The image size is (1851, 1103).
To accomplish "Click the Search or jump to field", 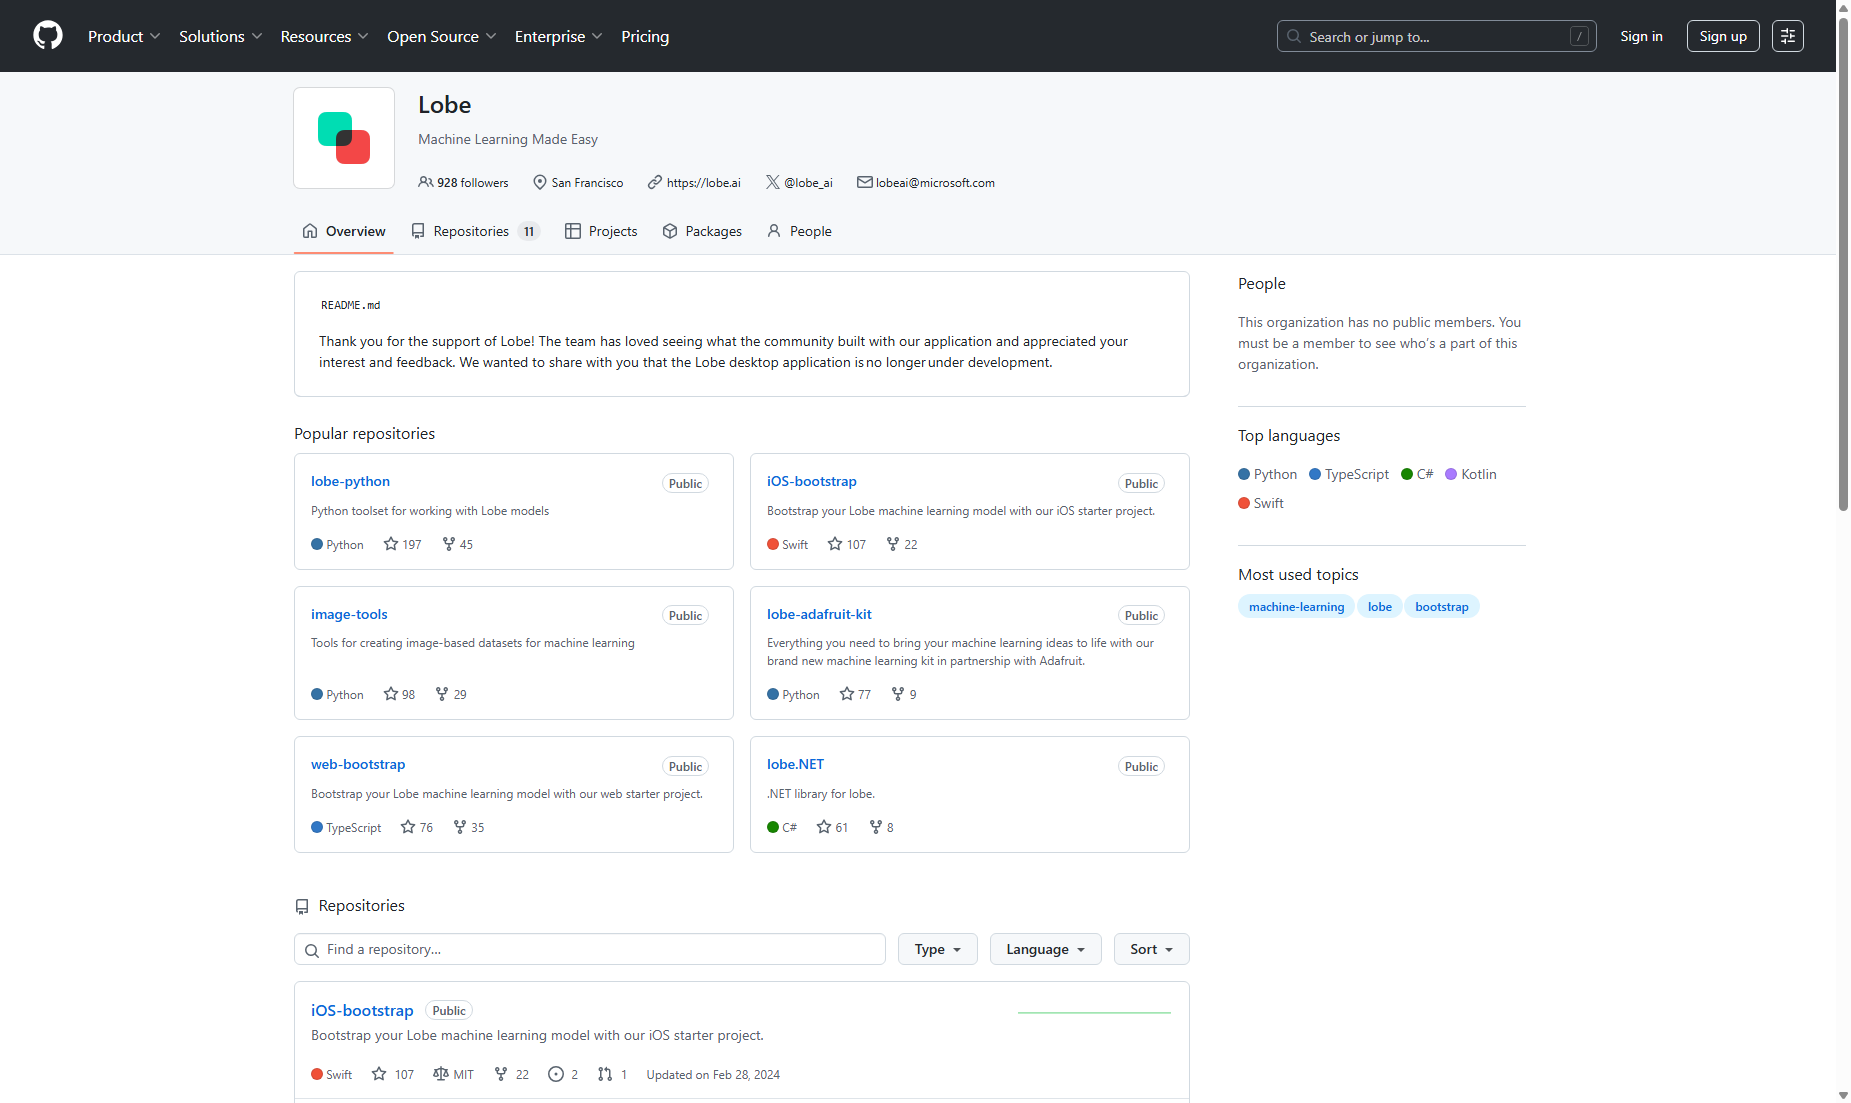I will [1436, 36].
